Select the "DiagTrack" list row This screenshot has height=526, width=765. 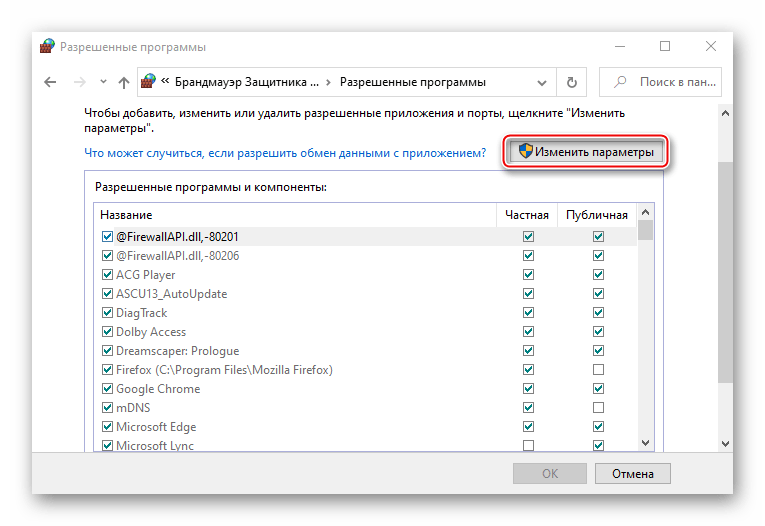point(365,313)
